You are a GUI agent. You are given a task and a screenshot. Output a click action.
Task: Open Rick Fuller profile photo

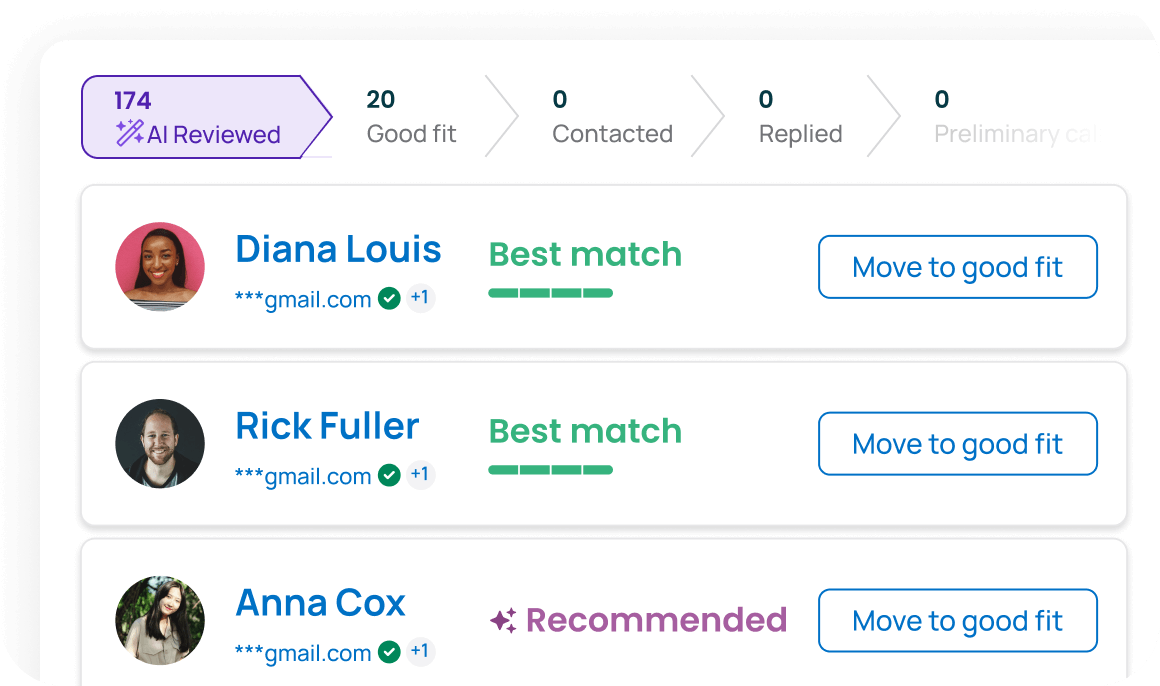click(x=160, y=444)
